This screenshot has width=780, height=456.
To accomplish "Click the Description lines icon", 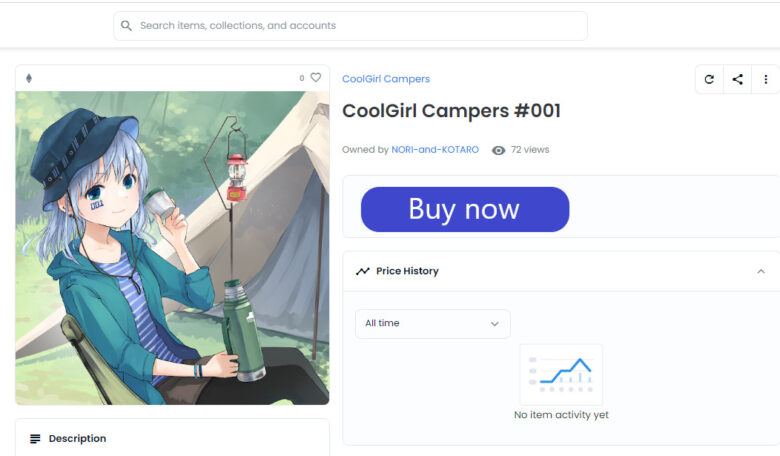I will point(35,439).
